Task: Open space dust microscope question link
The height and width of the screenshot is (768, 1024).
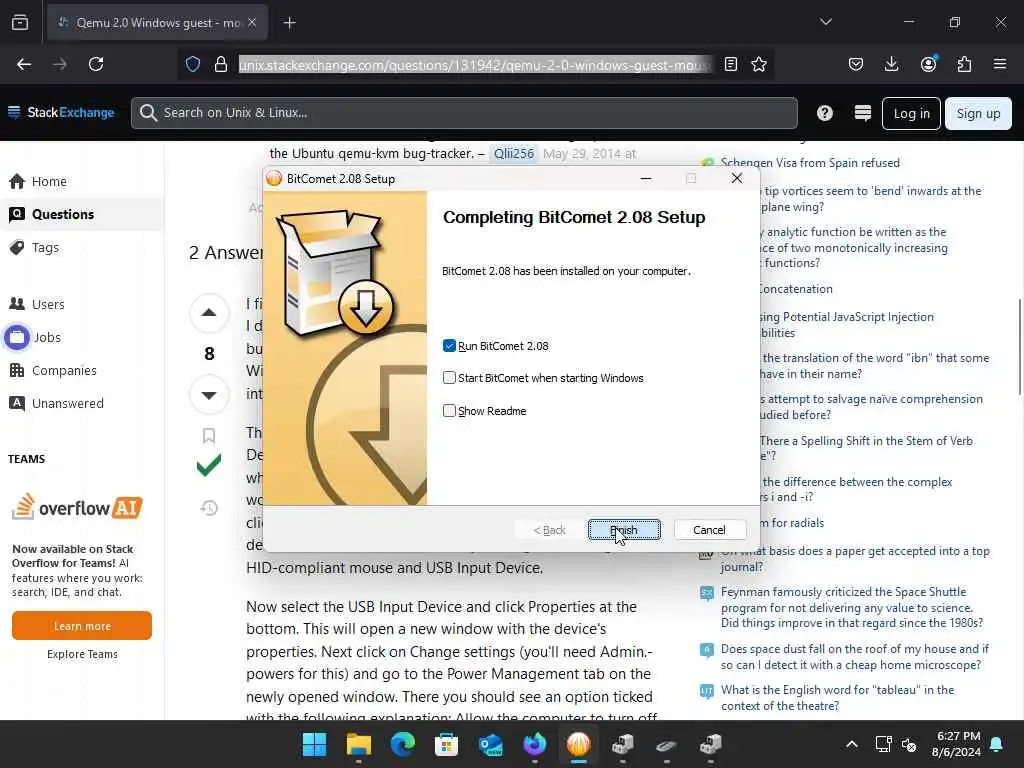Action: pyautogui.click(x=855, y=657)
